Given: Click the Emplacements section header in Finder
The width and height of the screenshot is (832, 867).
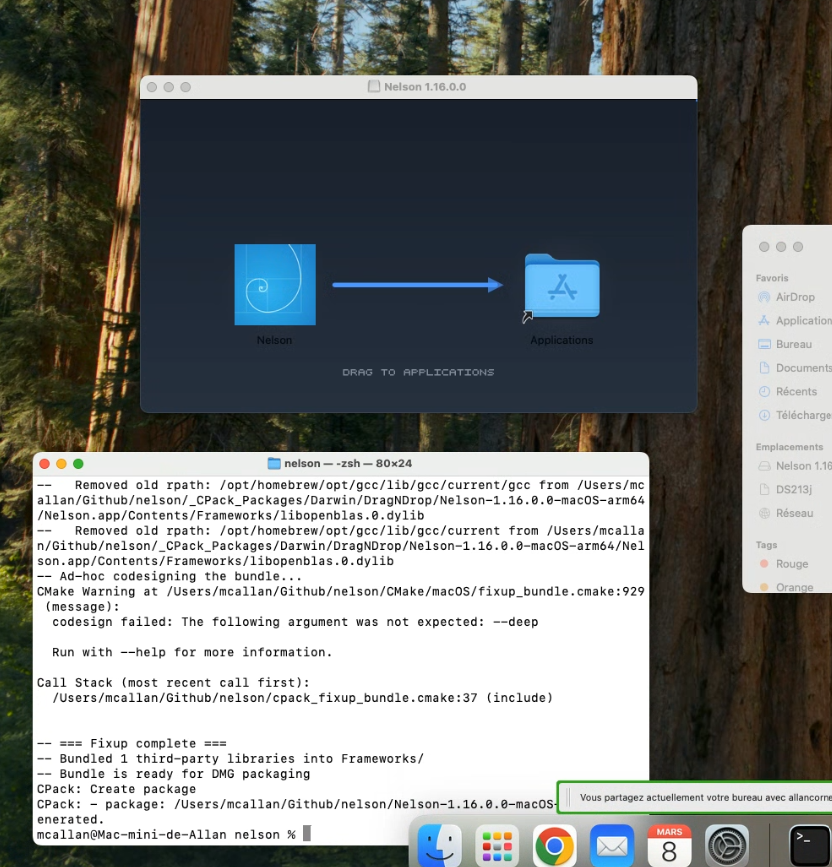Looking at the screenshot, I should [789, 447].
